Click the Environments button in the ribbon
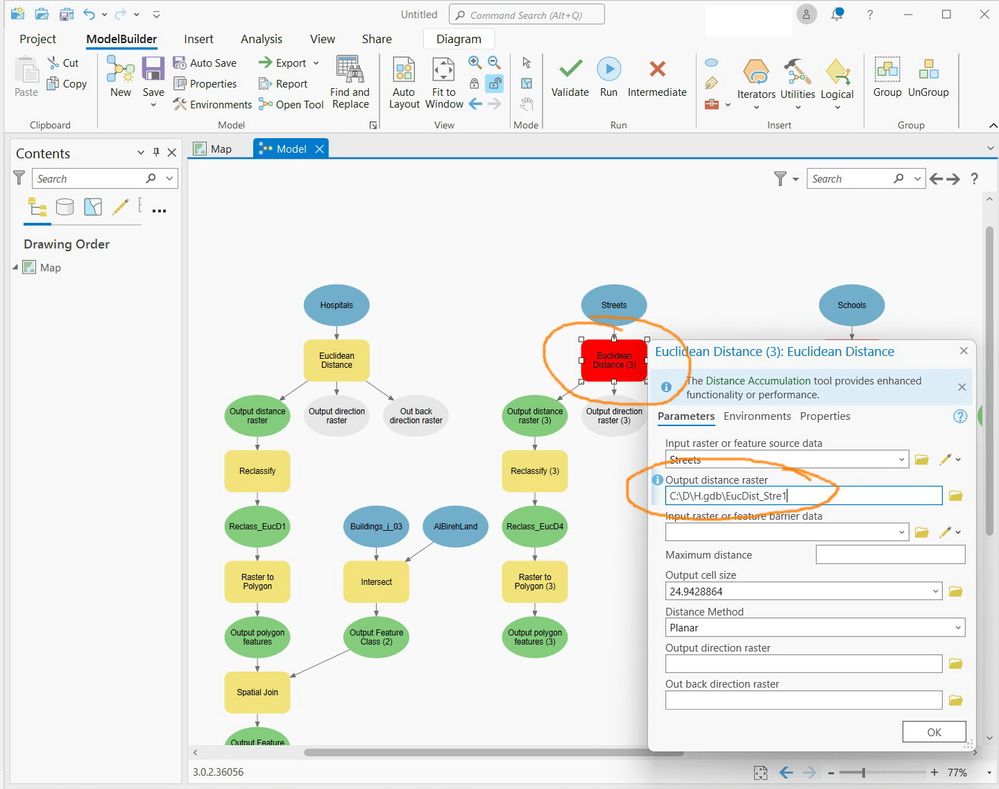The height and width of the screenshot is (789, 999). click(x=211, y=104)
